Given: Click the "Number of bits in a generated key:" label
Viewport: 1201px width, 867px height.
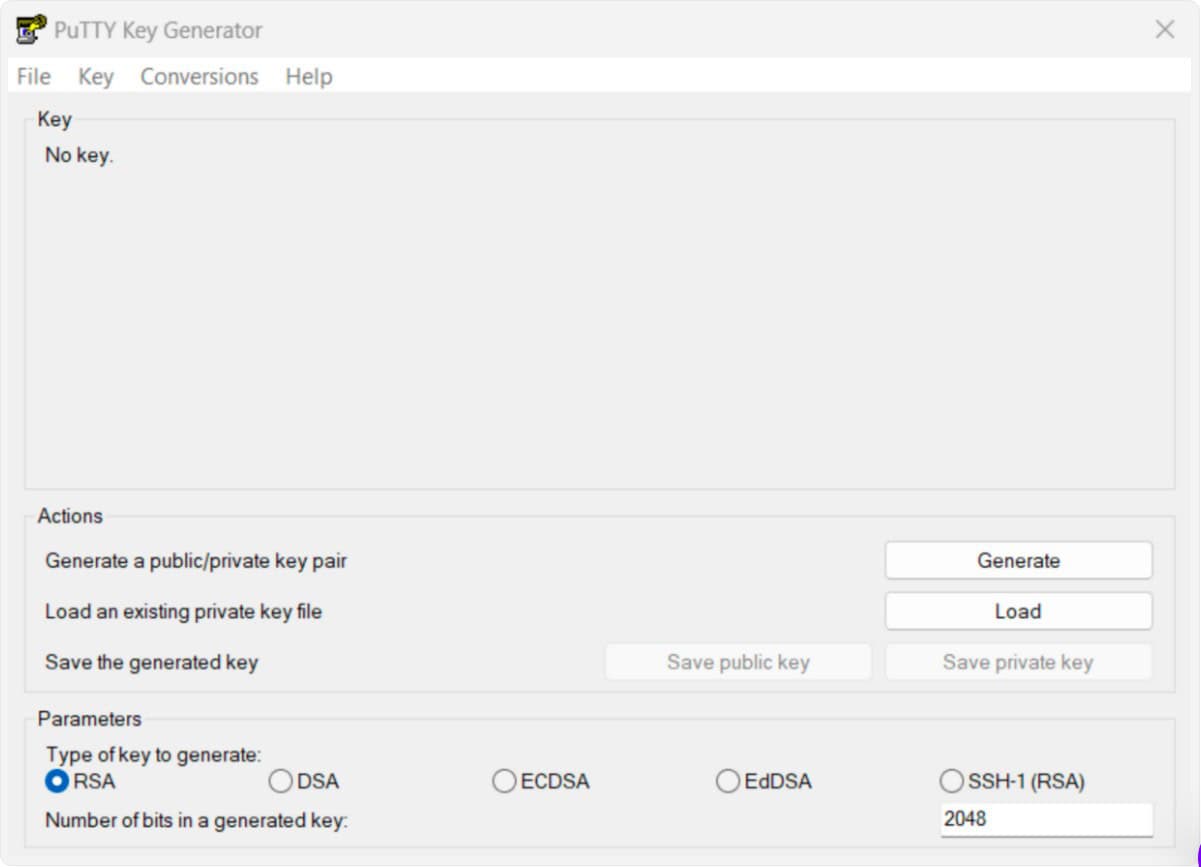Looking at the screenshot, I should [196, 821].
